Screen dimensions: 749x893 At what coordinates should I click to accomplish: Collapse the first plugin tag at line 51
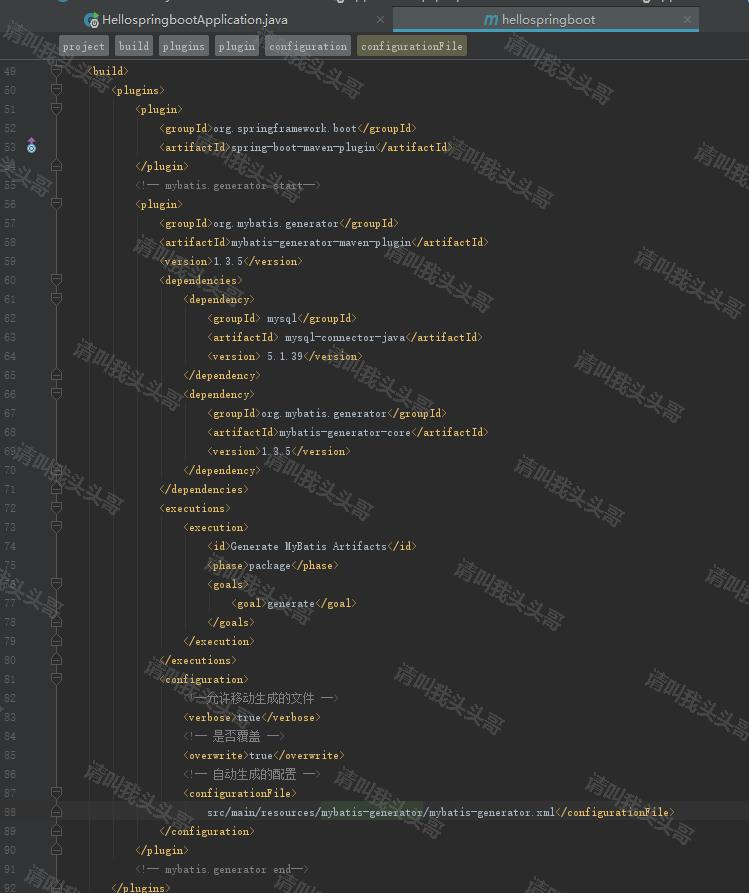pyautogui.click(x=56, y=108)
